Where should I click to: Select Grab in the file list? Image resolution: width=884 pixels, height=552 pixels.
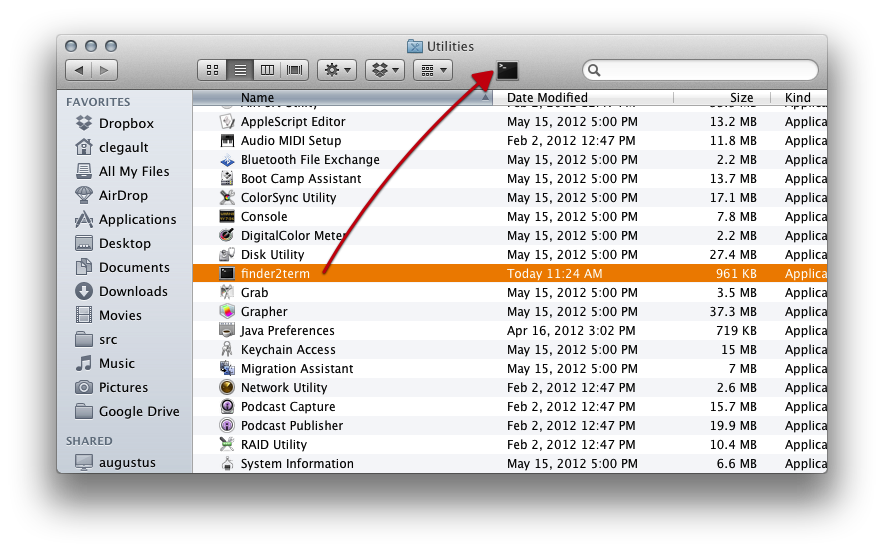pos(510,293)
